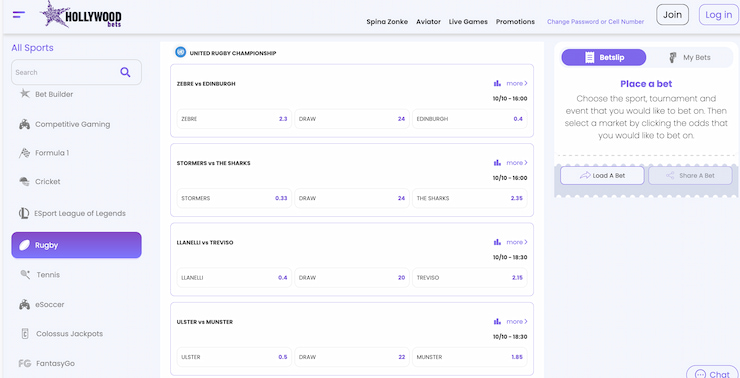Select Zebre odds 2.3

tap(235, 119)
